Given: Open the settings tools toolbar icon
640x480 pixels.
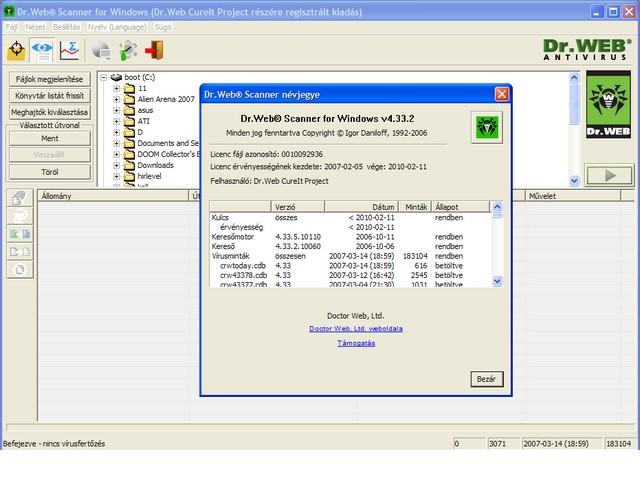Looking at the screenshot, I should click(x=128, y=51).
